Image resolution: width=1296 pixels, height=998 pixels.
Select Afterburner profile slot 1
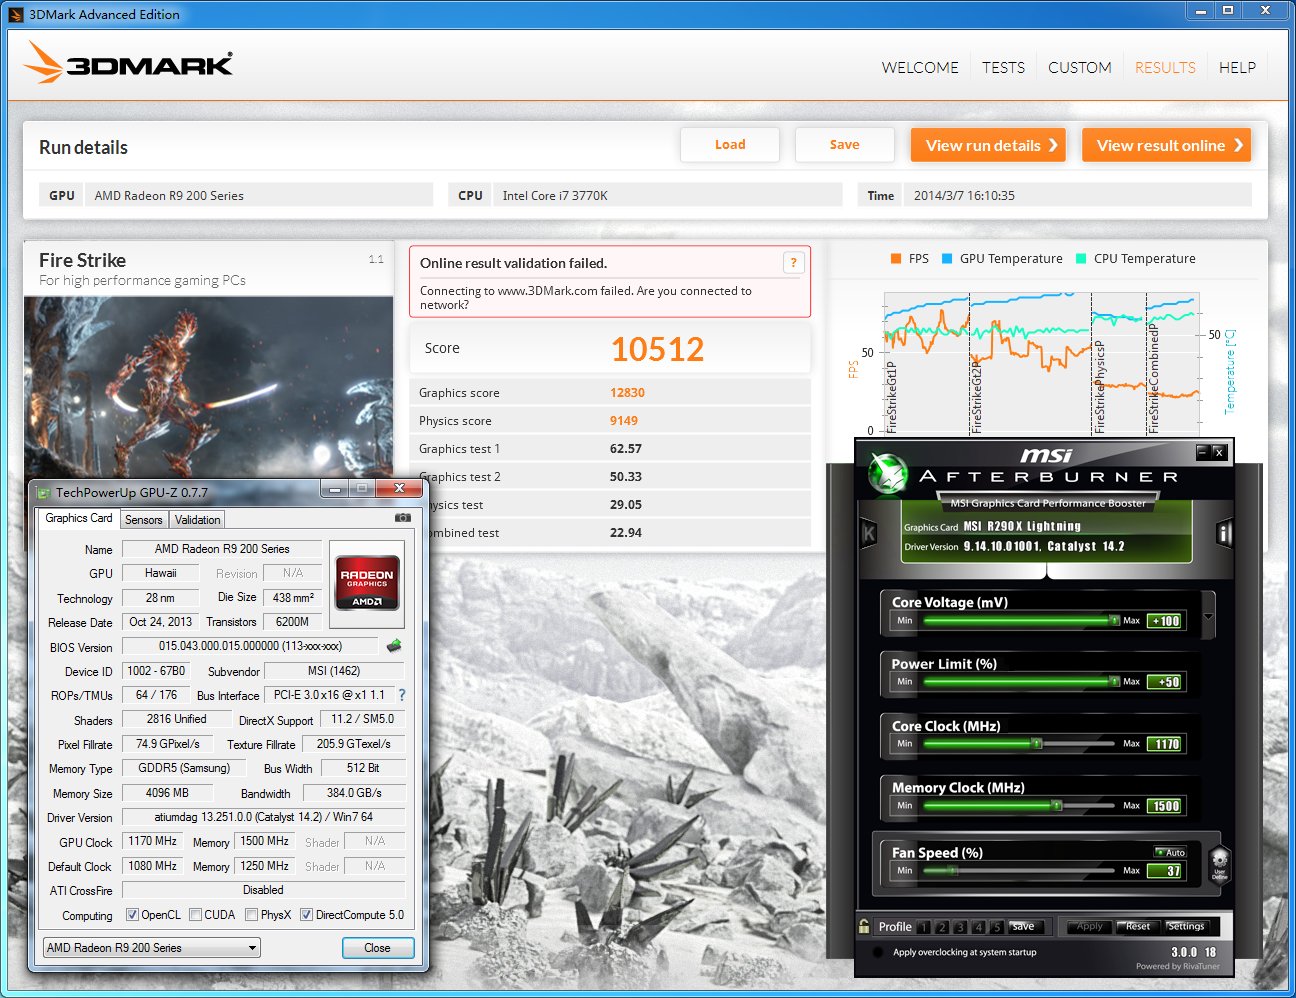(924, 927)
